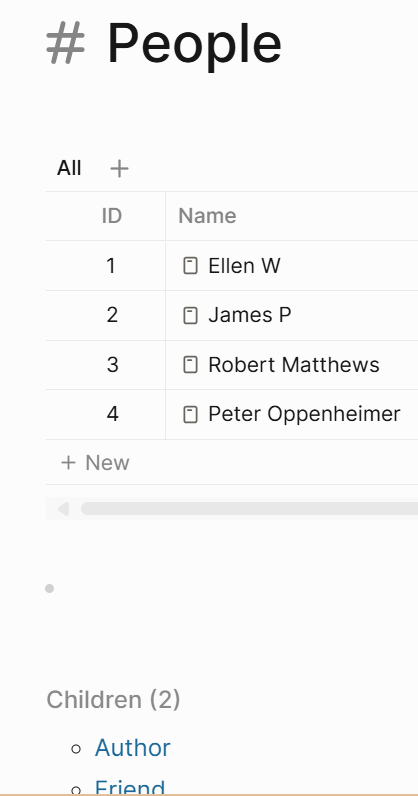Screen dimensions: 418x796
Task: Open the Ellen W record
Action: click(244, 266)
